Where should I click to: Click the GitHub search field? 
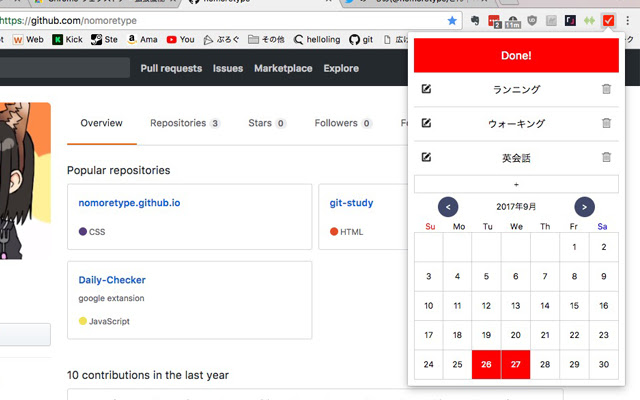click(x=65, y=68)
